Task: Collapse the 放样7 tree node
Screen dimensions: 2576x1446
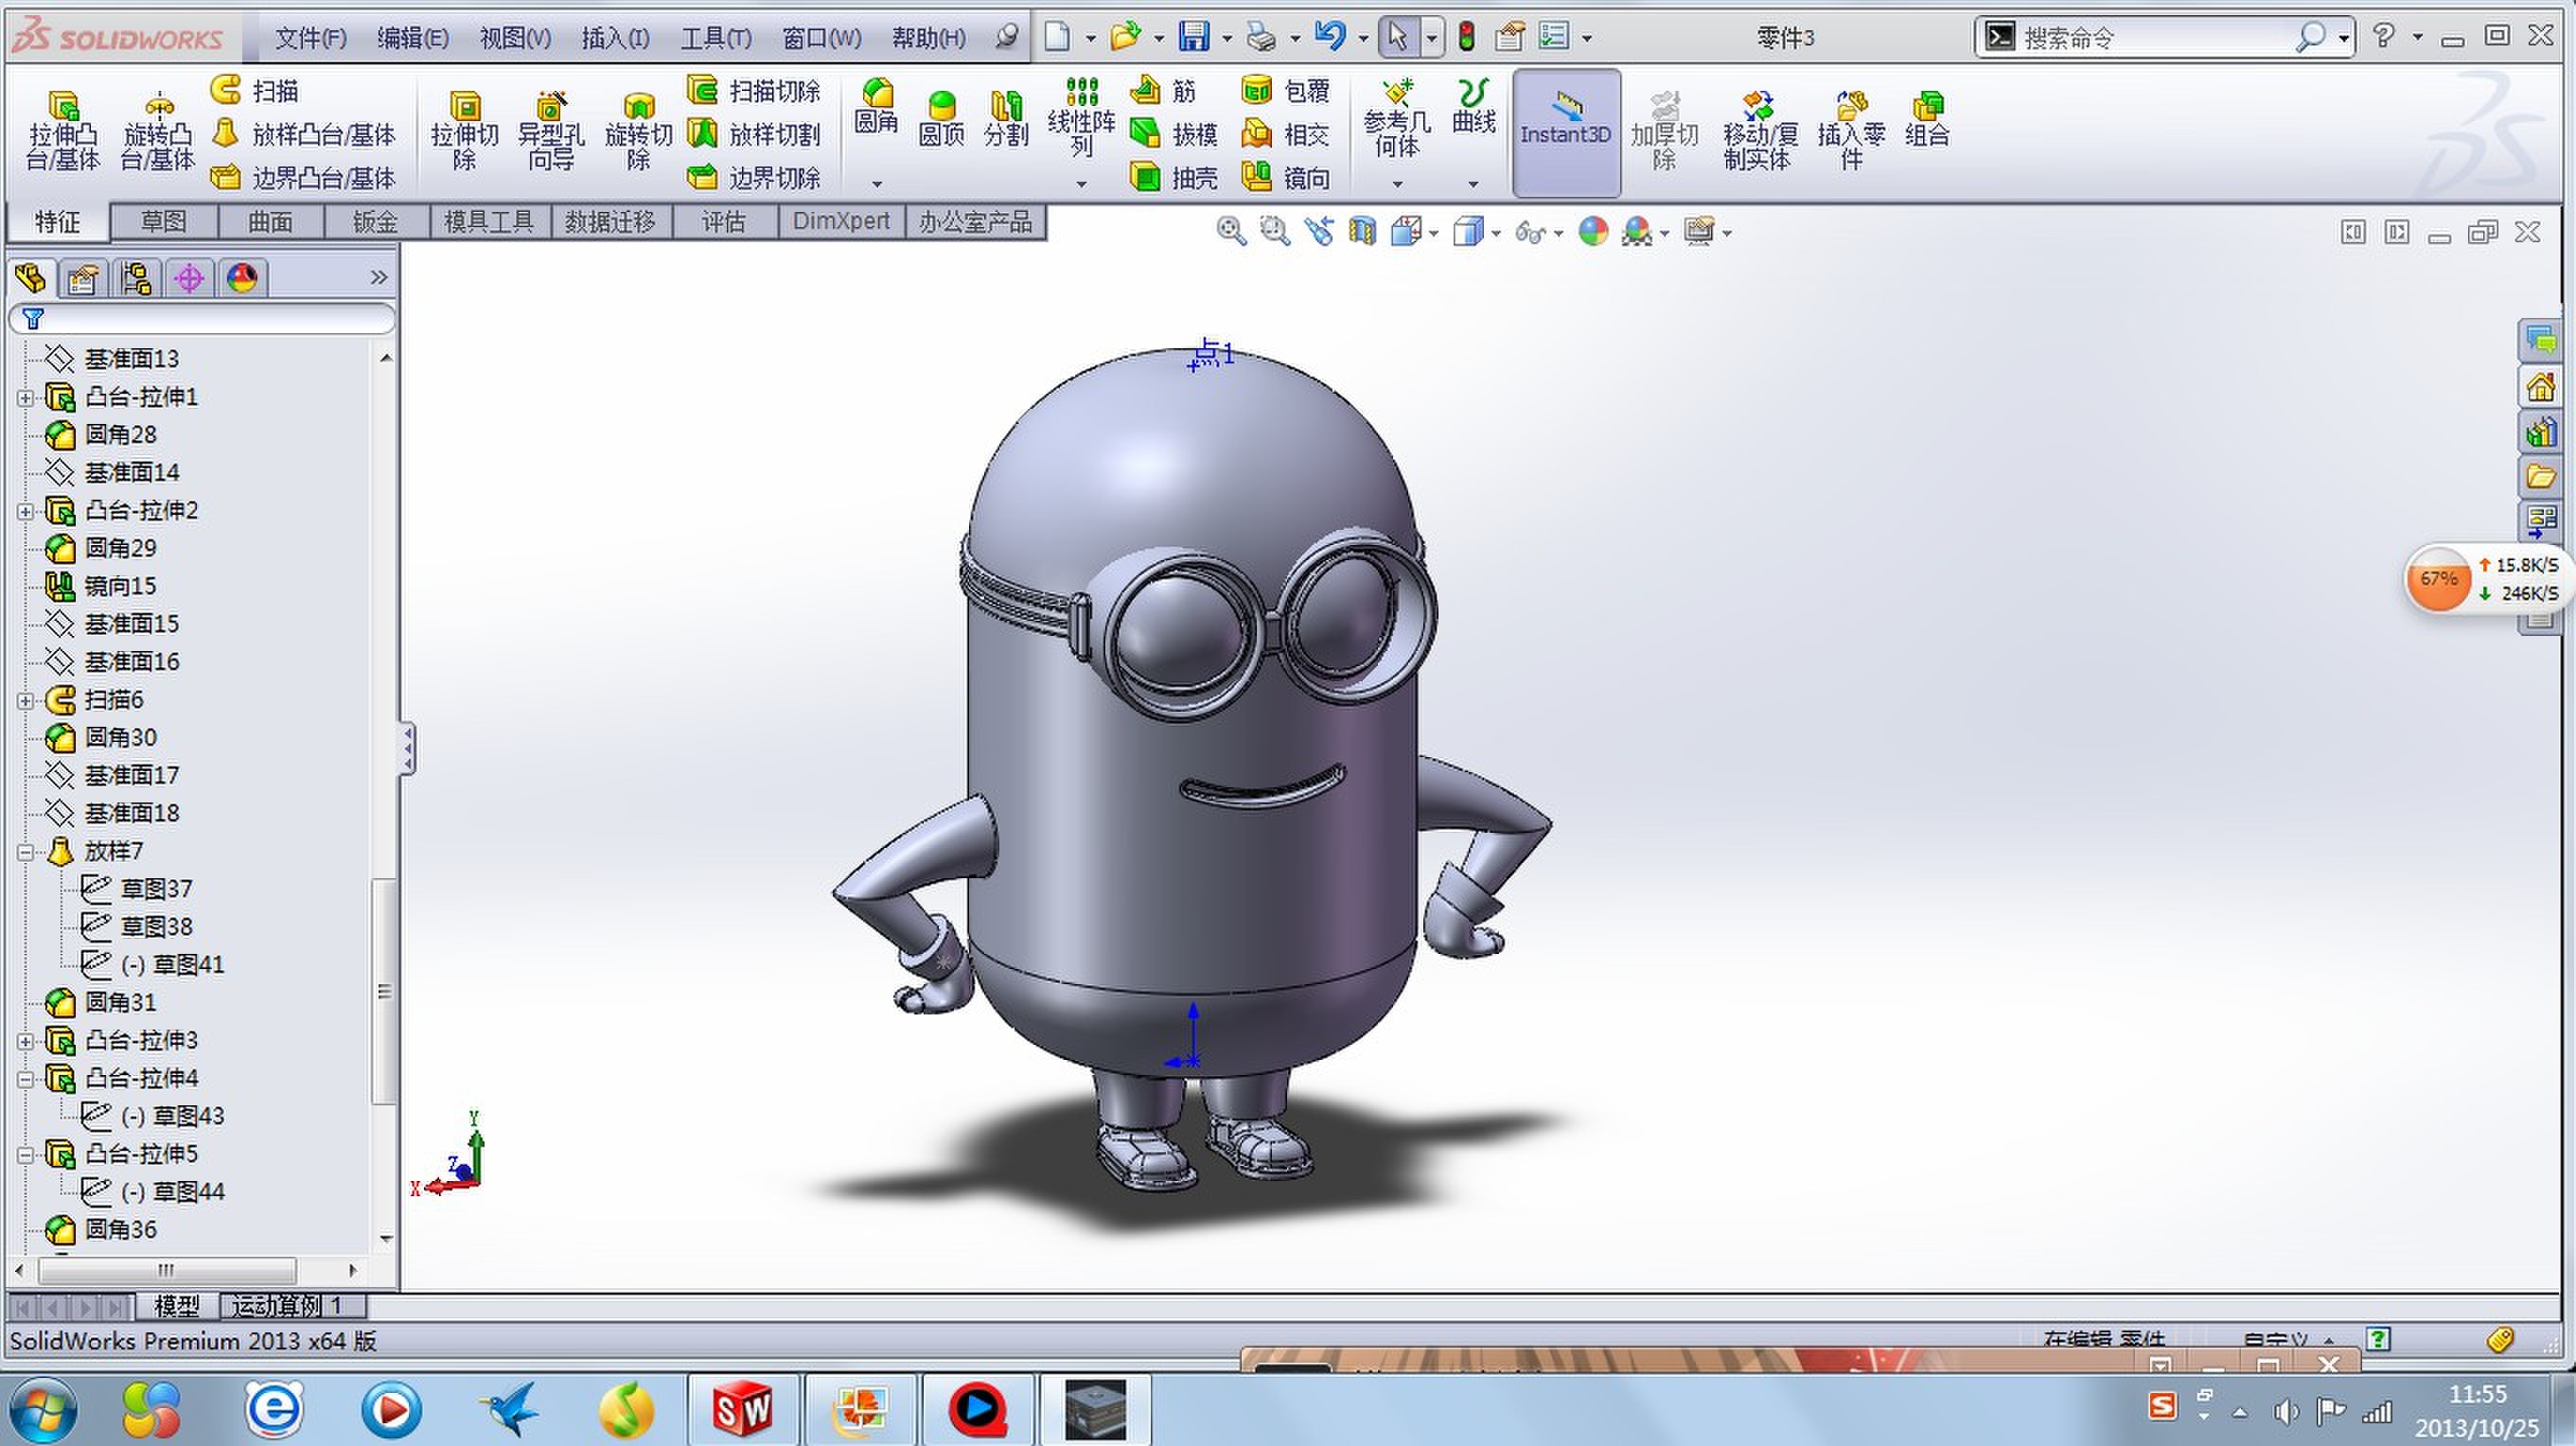Action: [26, 853]
